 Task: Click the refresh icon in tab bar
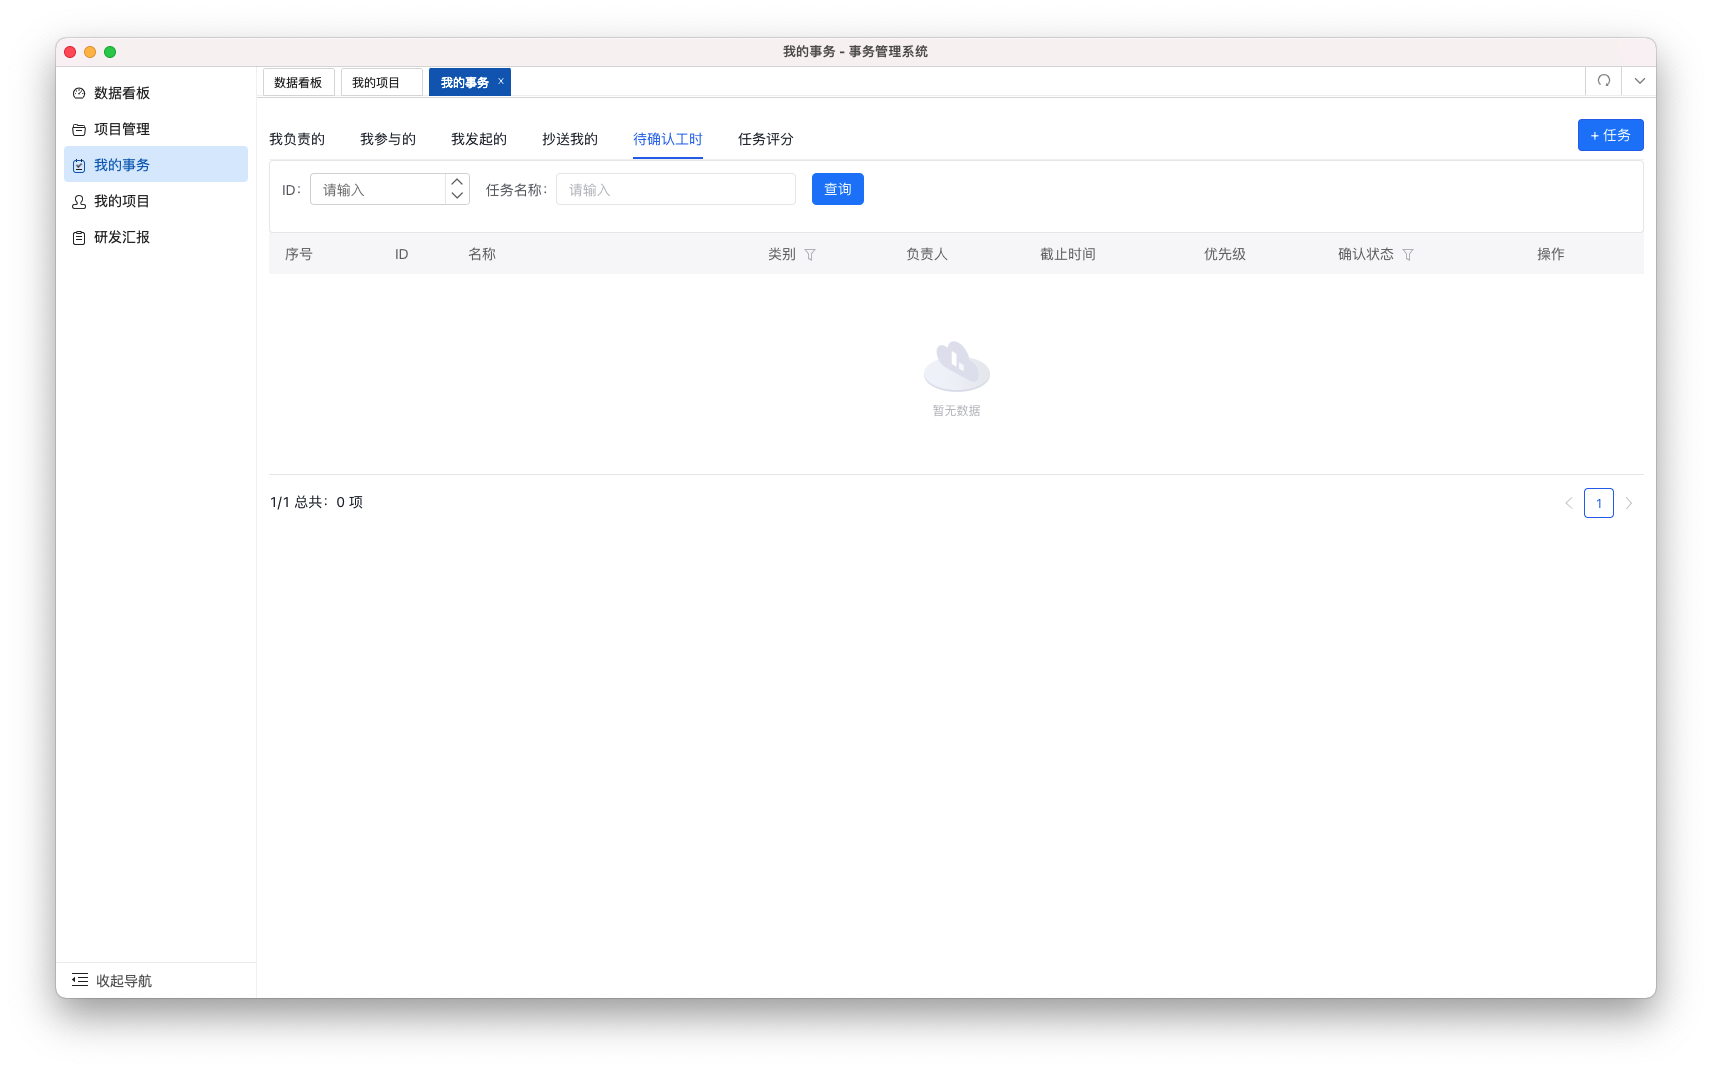(1604, 81)
